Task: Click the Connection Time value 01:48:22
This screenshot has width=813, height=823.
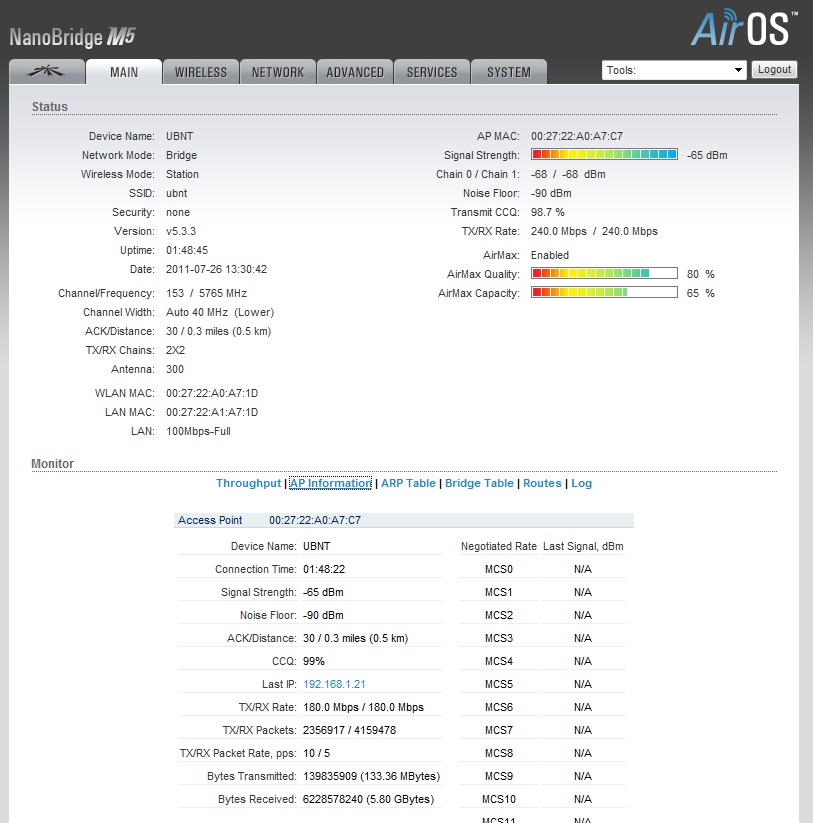Action: pyautogui.click(x=324, y=569)
